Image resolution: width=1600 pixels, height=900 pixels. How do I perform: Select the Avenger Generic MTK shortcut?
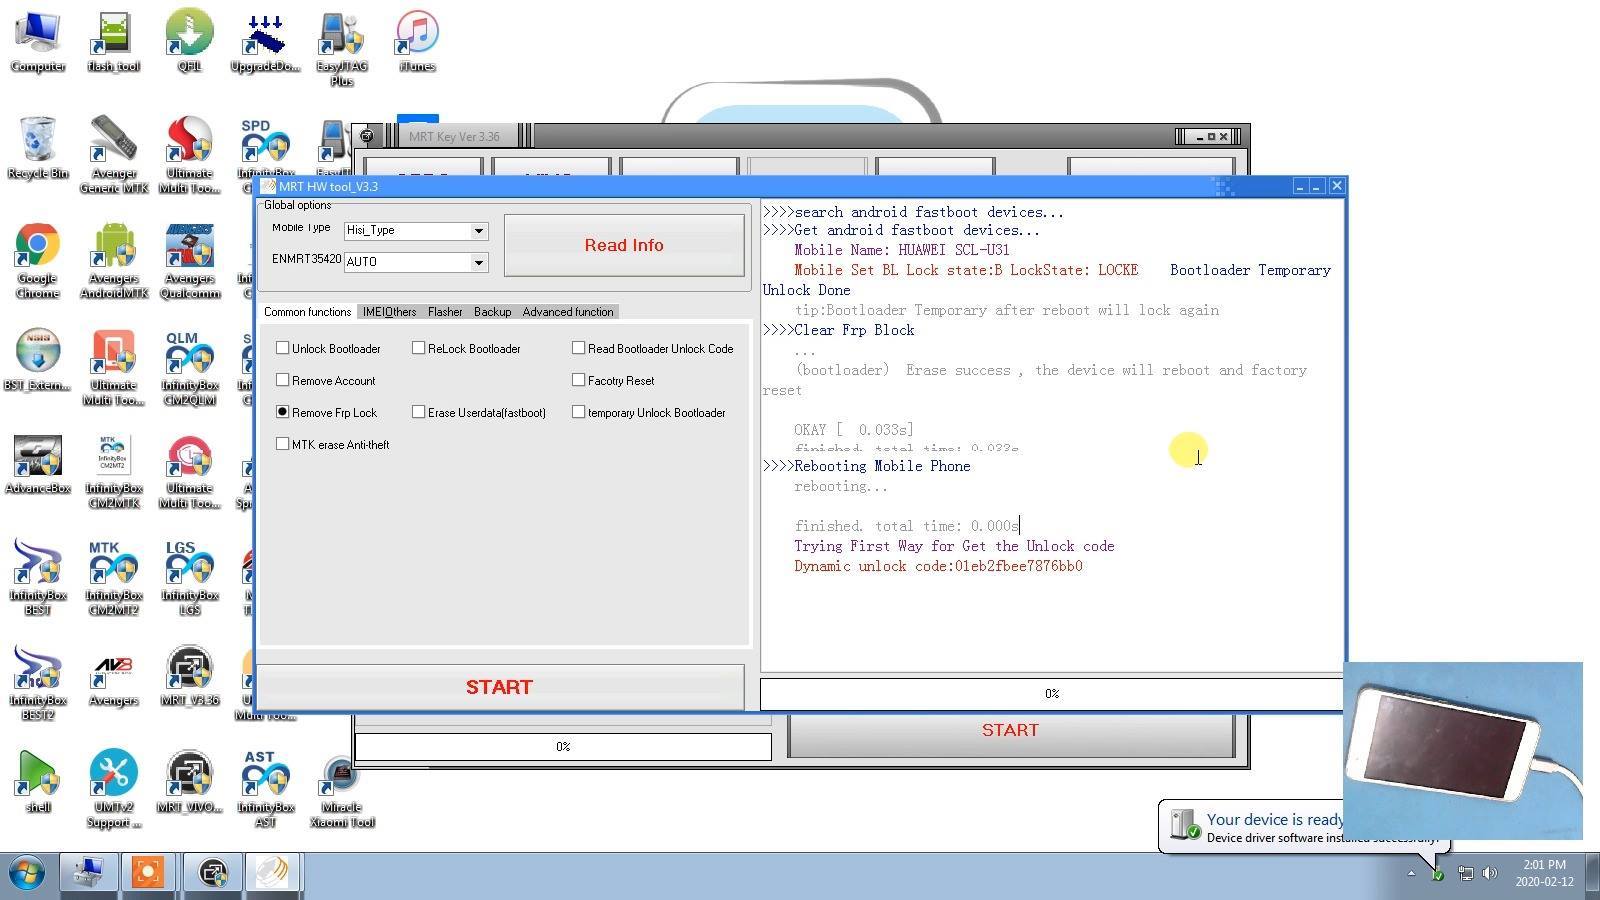tap(113, 154)
